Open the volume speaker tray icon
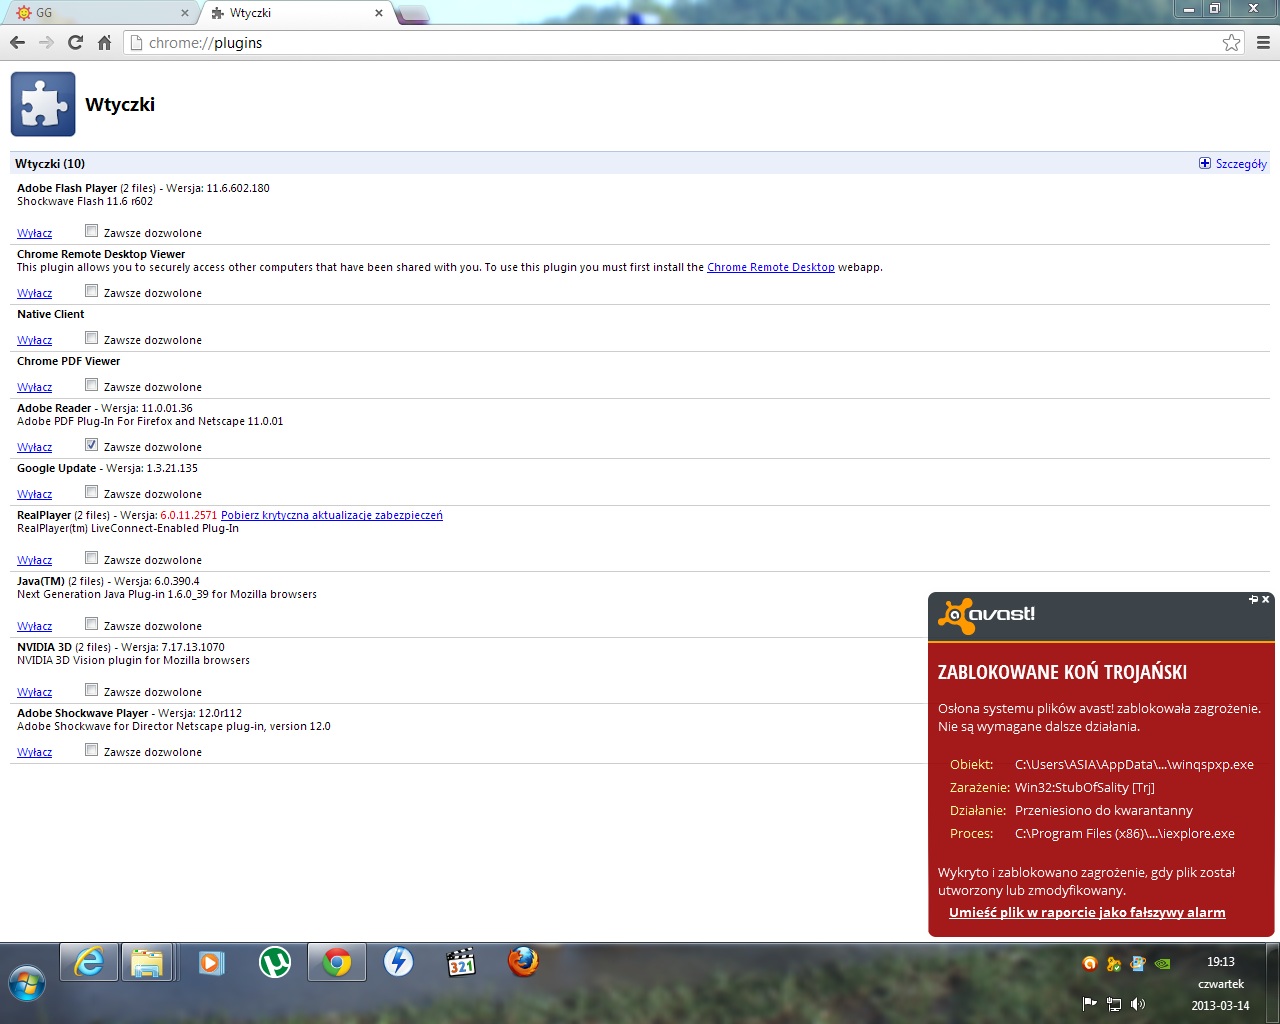The height and width of the screenshot is (1024, 1280). click(x=1138, y=1004)
